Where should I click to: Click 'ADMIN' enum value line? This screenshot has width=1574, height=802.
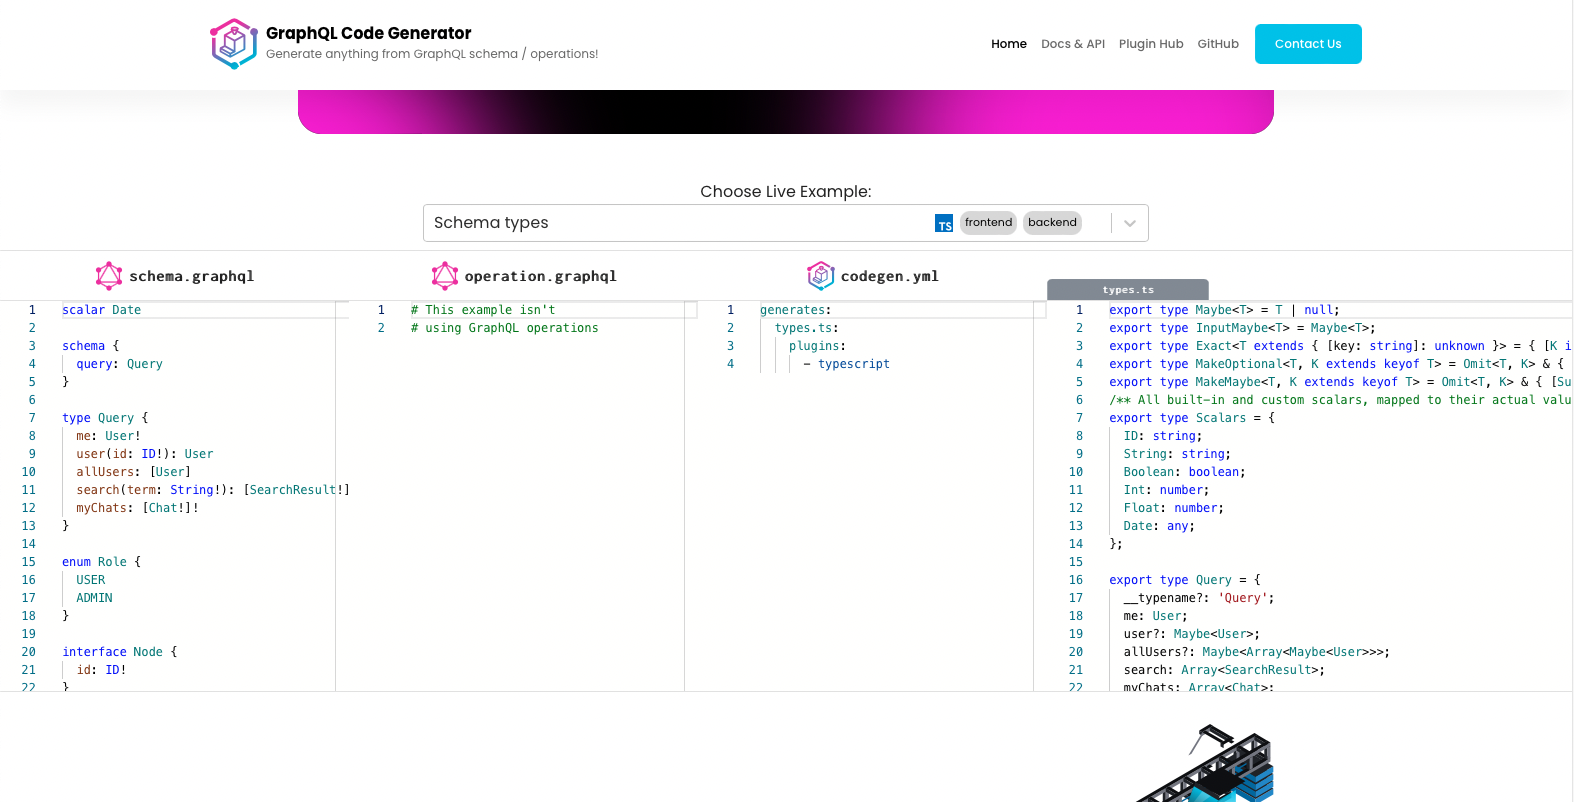[94, 598]
